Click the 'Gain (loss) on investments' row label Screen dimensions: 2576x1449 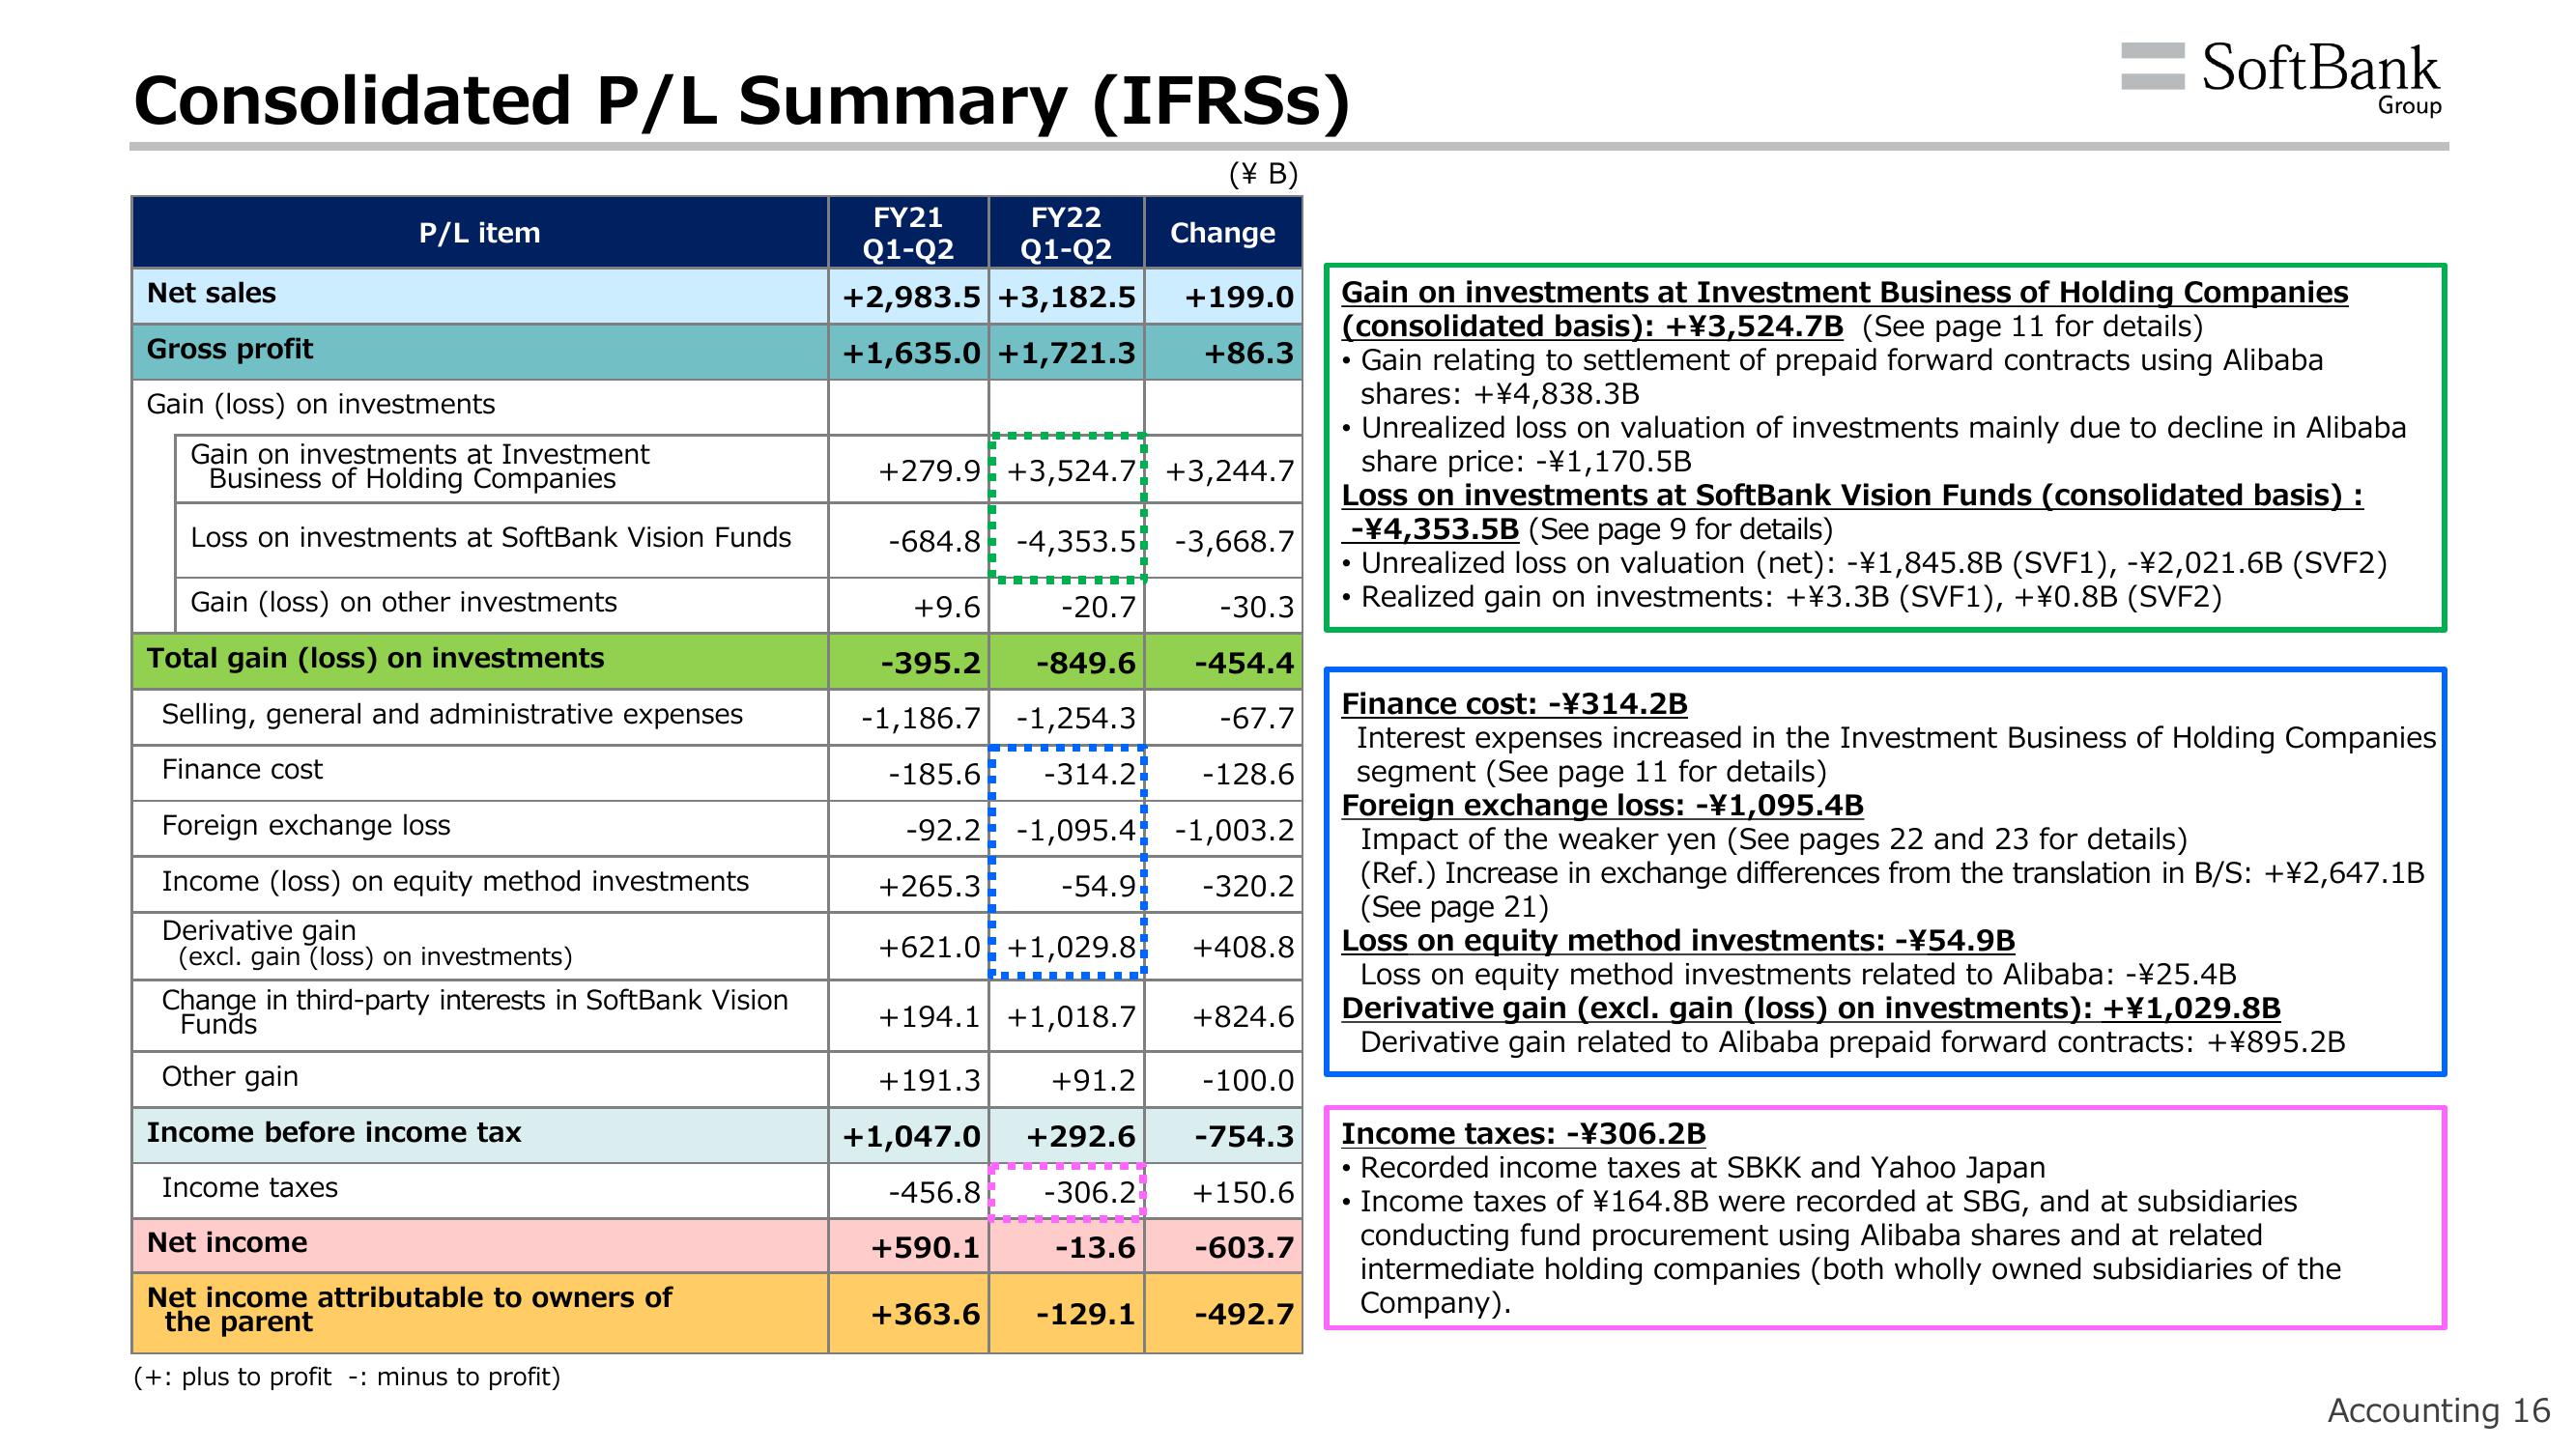(320, 404)
